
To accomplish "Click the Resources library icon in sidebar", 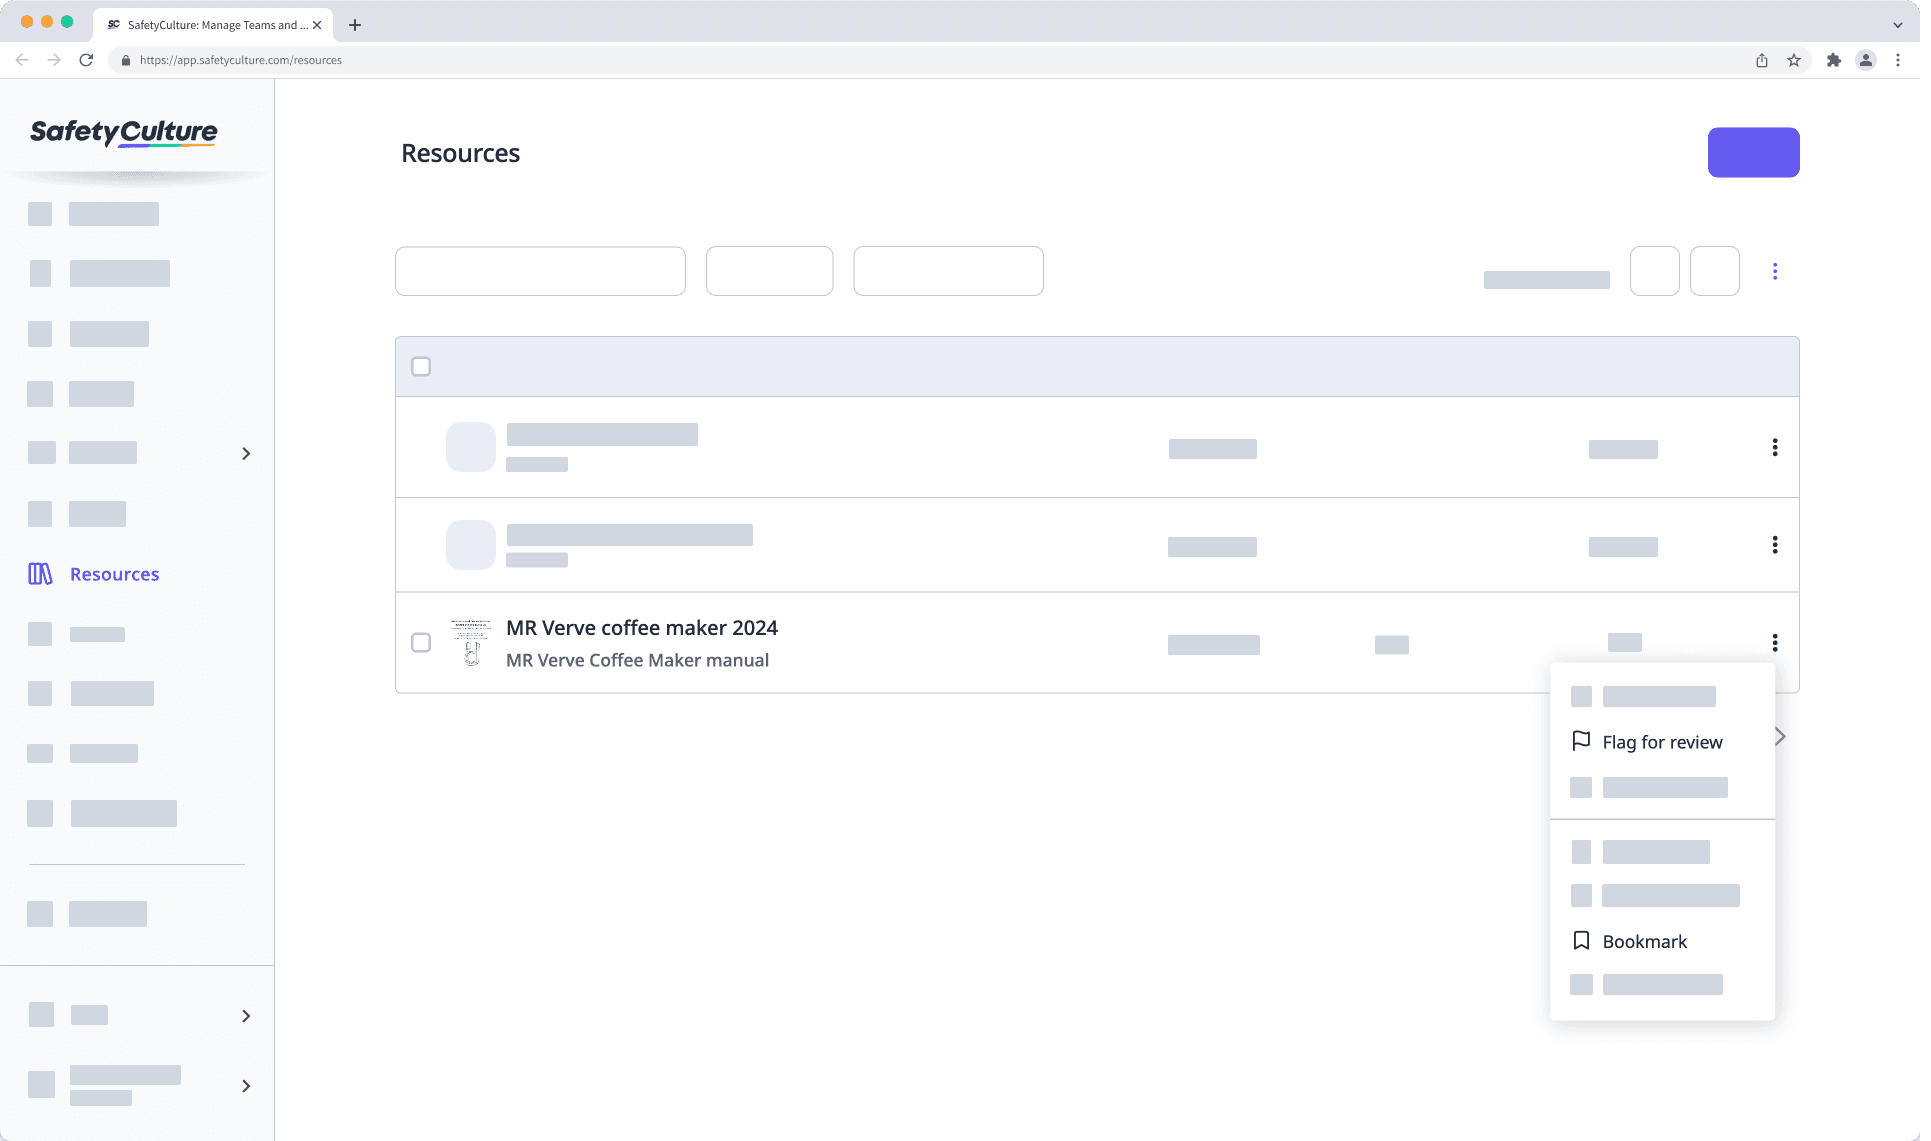I will click(40, 574).
